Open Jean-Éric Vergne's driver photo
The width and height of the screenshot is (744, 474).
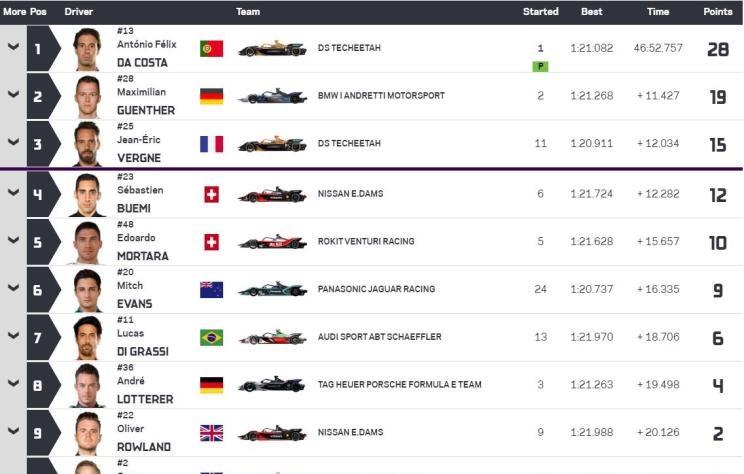[x=88, y=144]
